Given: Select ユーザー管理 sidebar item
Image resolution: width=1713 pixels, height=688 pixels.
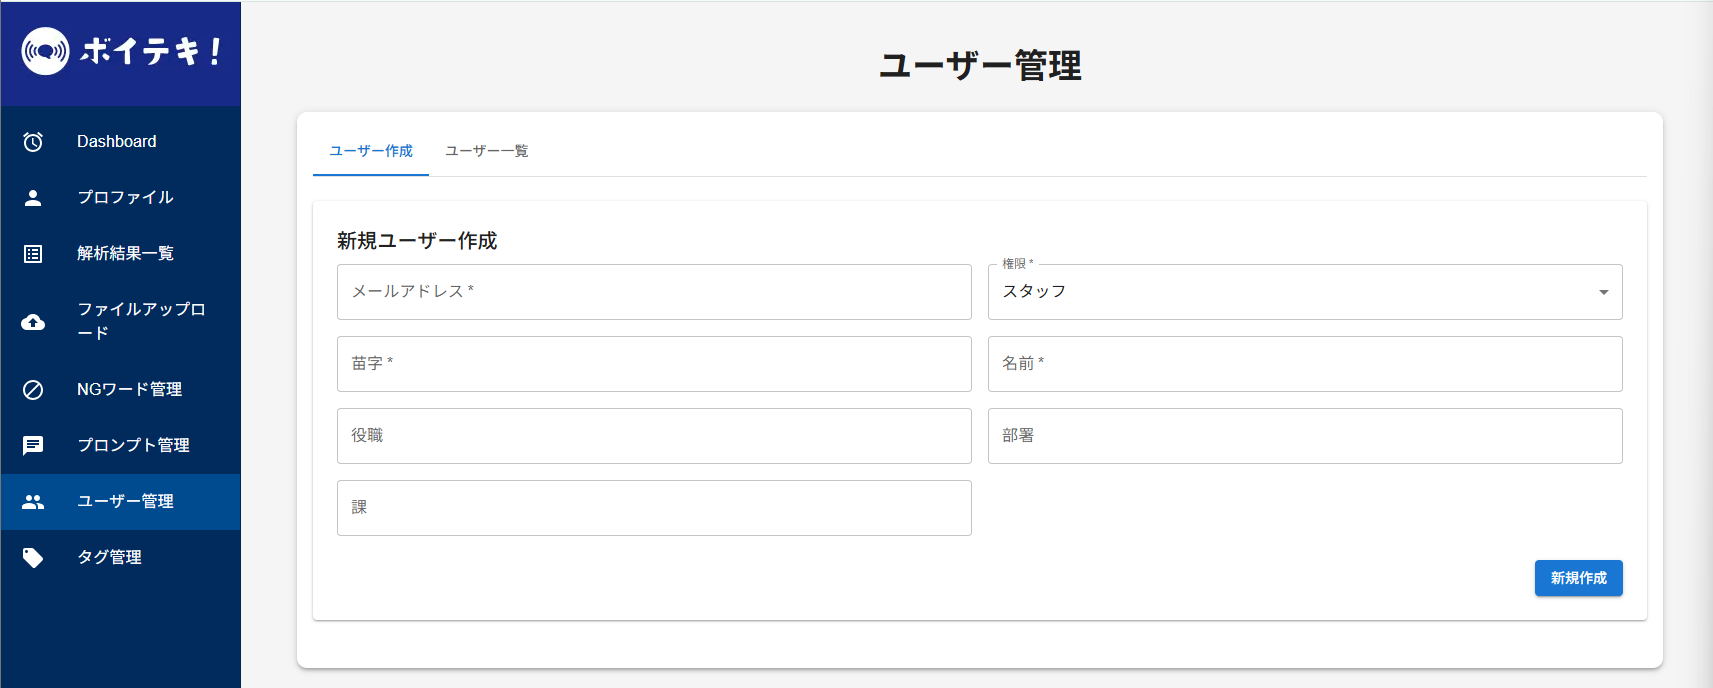Looking at the screenshot, I should pyautogui.click(x=120, y=502).
